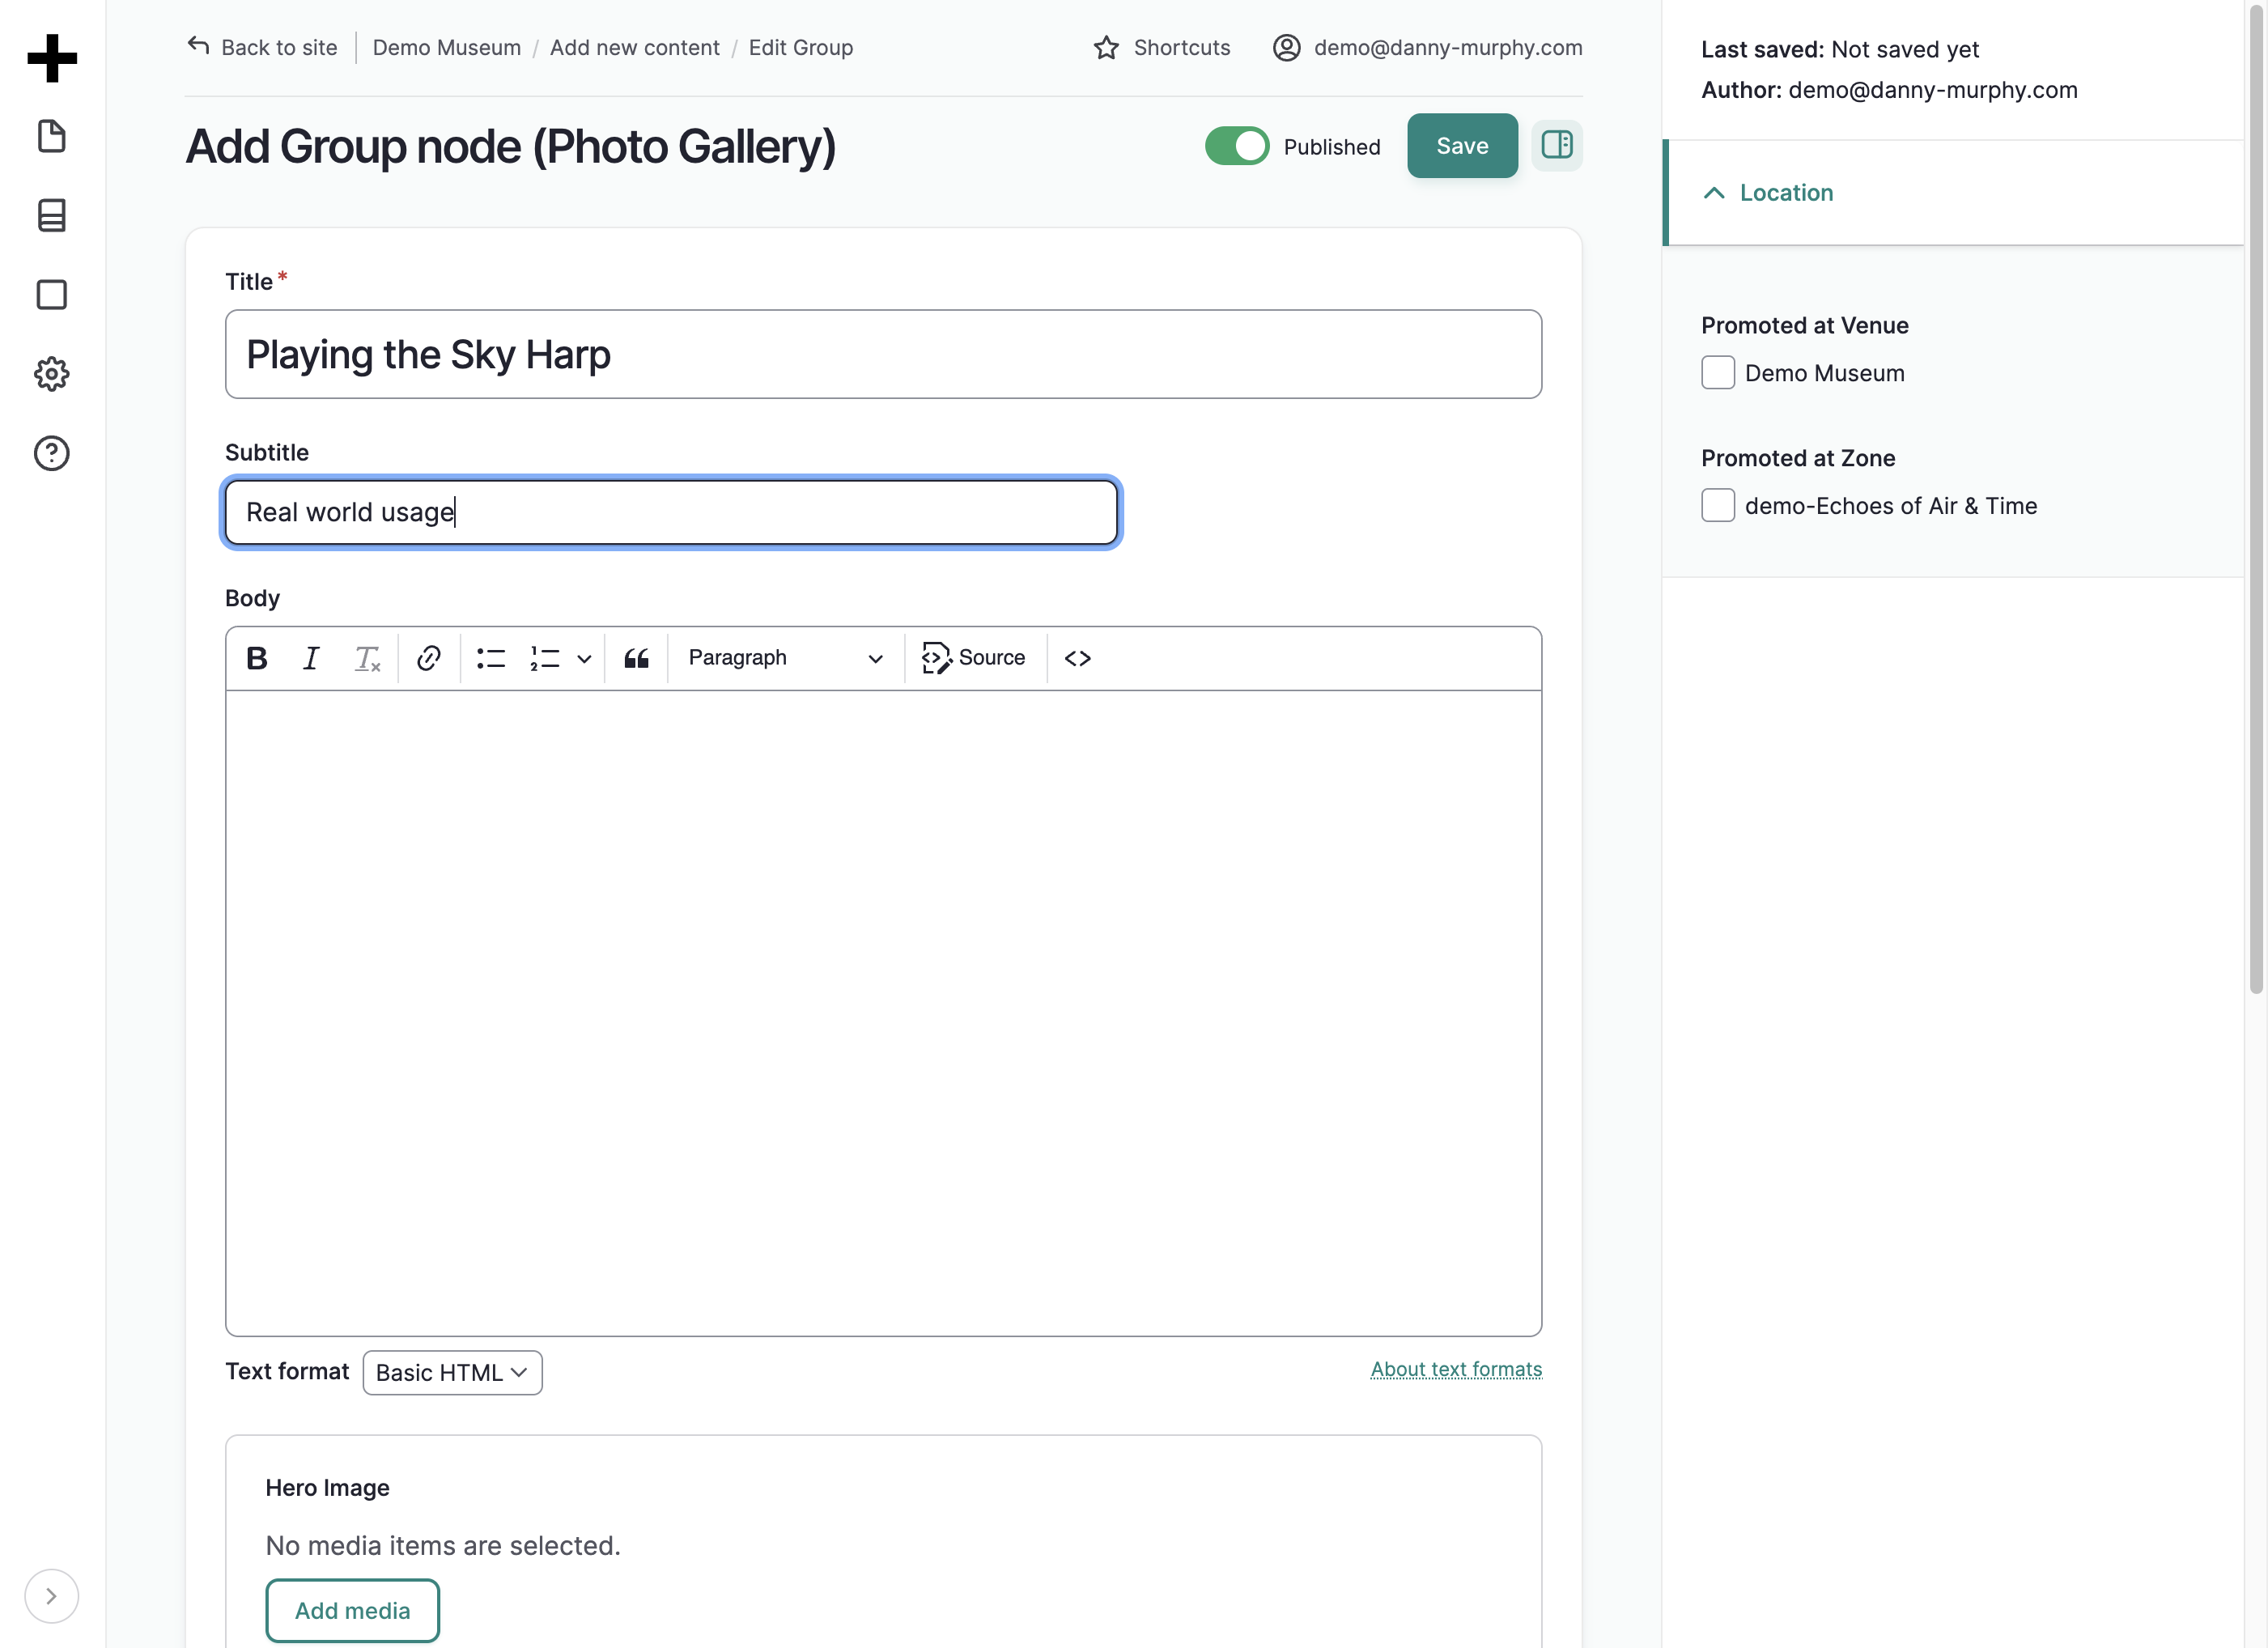Open the Basic HTML text format dropdown
Image resolution: width=2268 pixels, height=1648 pixels.
pyautogui.click(x=453, y=1373)
